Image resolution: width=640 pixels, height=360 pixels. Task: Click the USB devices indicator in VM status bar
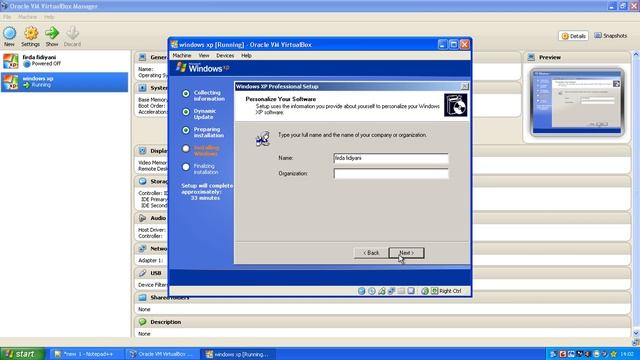tap(382, 291)
